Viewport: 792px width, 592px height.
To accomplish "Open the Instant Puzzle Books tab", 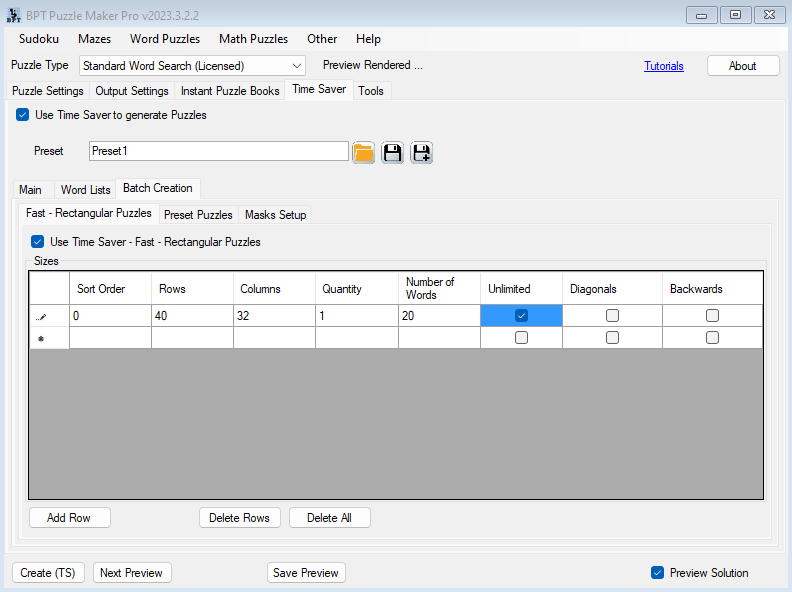I will pyautogui.click(x=230, y=91).
